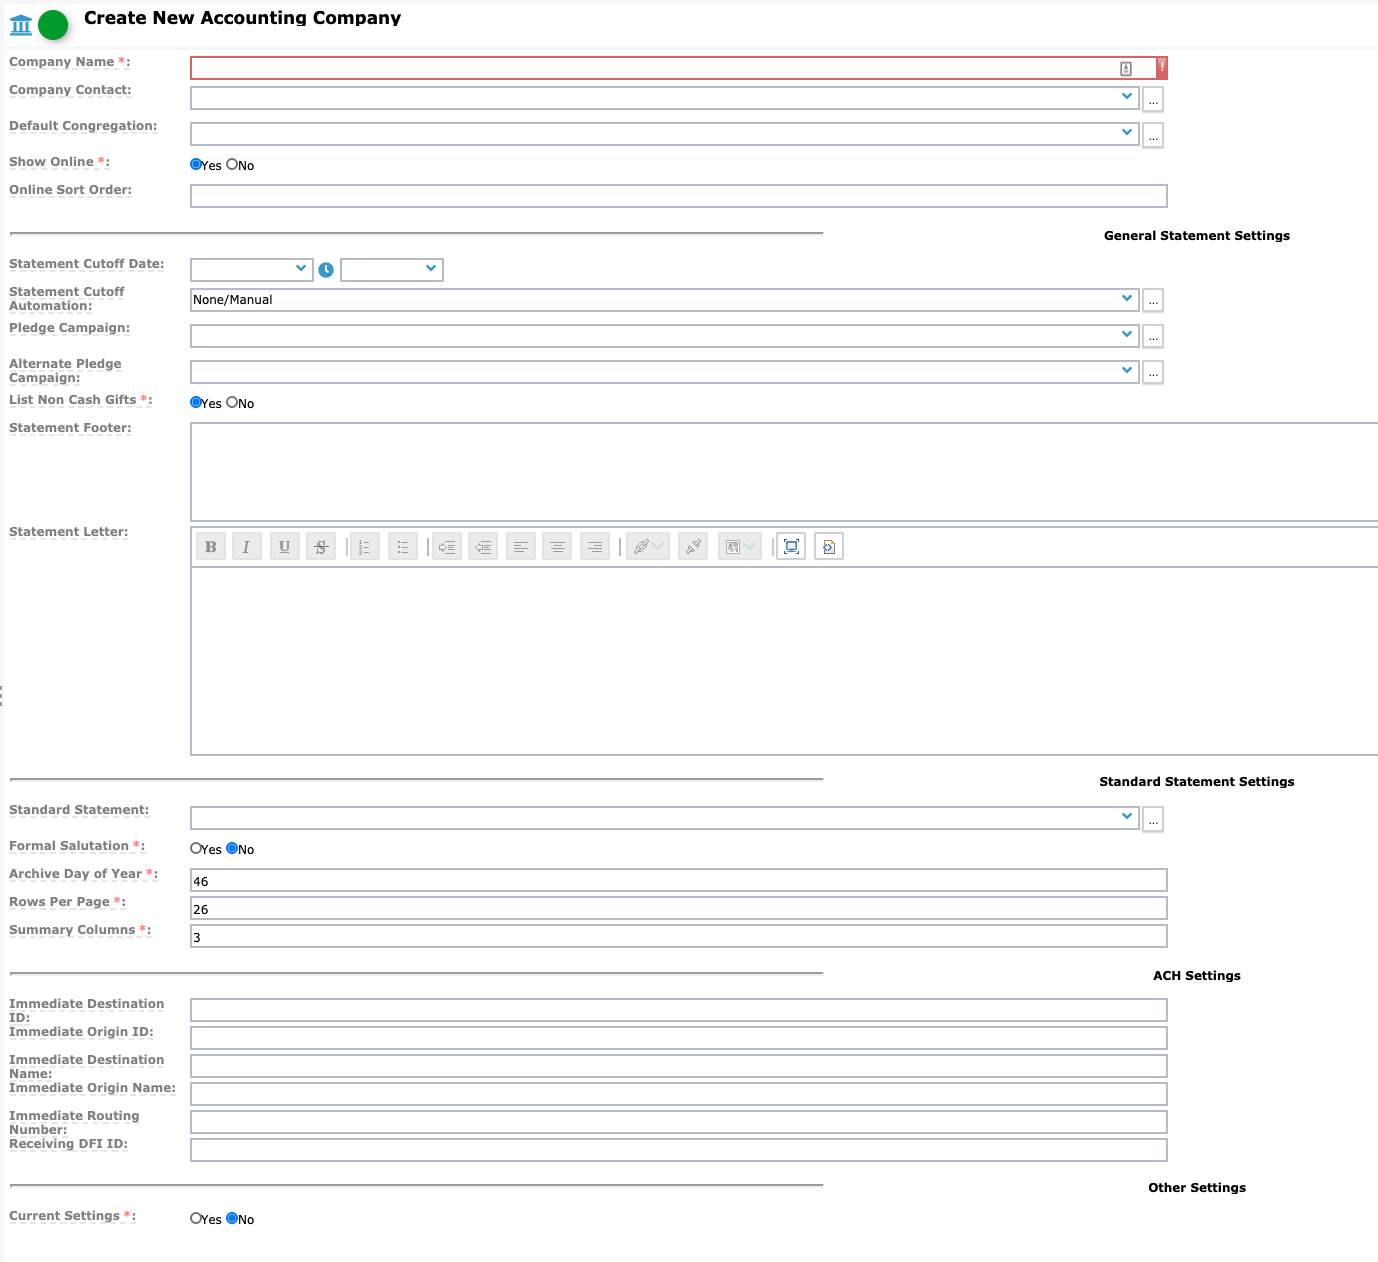The height and width of the screenshot is (1262, 1378).
Task: Click contact card icon in Company Name field
Action: click(x=1126, y=68)
